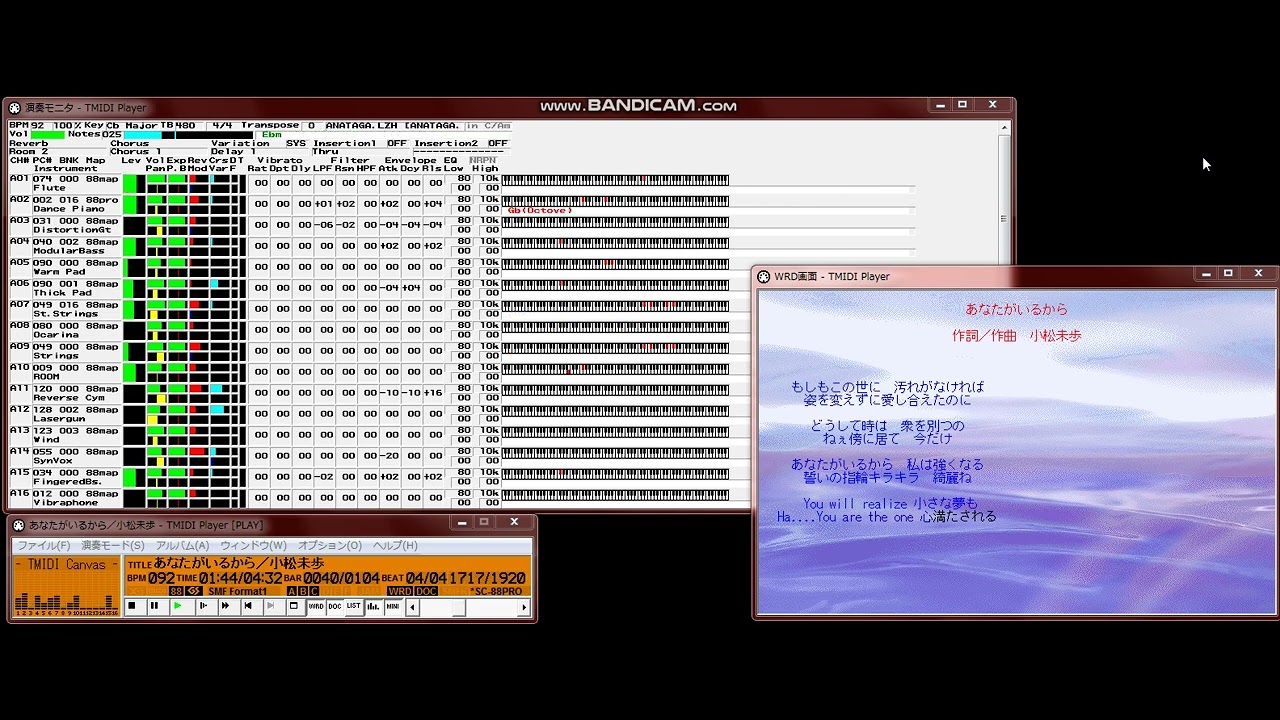
Task: Pause the current song
Action: coord(154,606)
